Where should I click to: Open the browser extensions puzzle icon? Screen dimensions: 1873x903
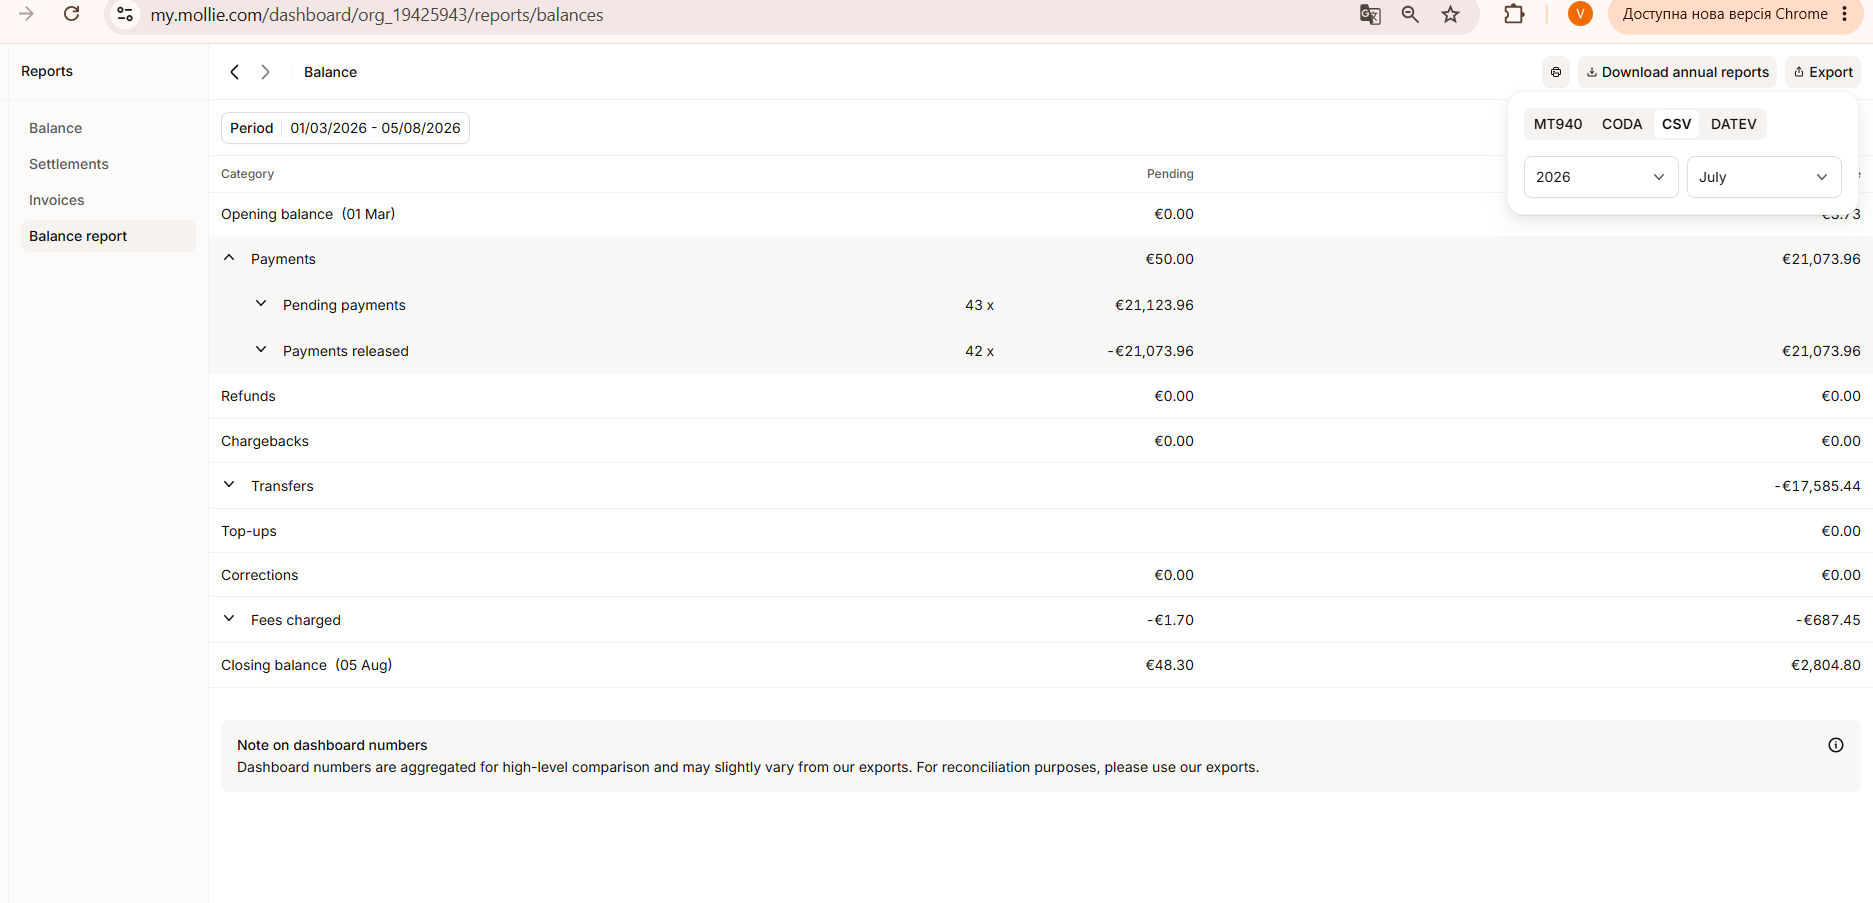pyautogui.click(x=1514, y=14)
